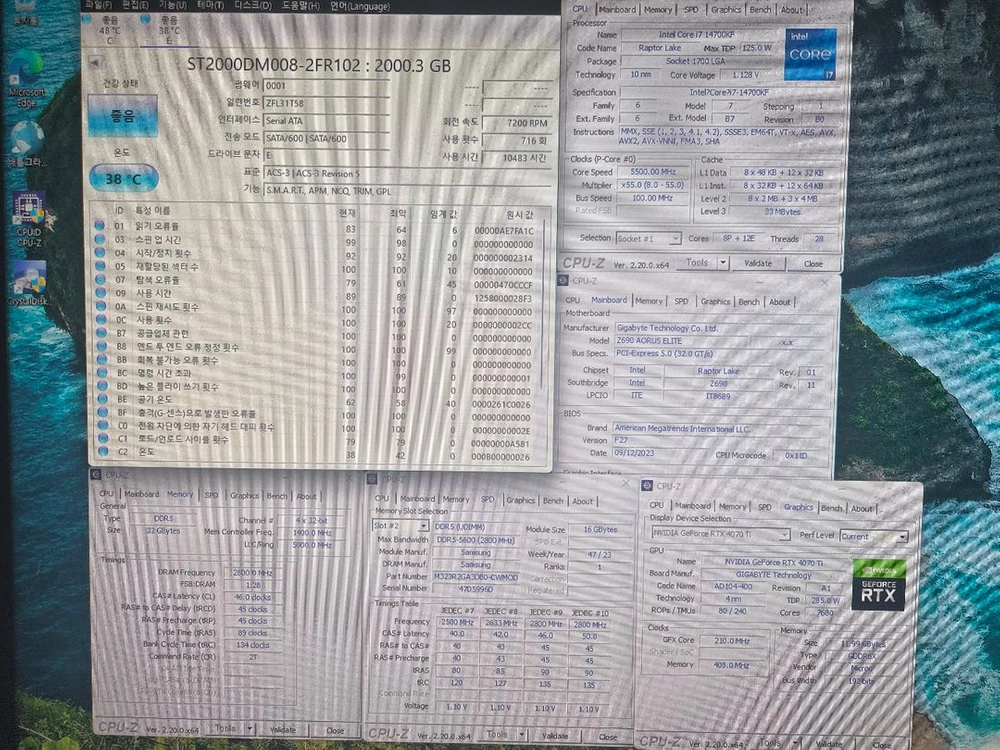Open CrystalDiskInfo desktop shortcut

coord(28,283)
